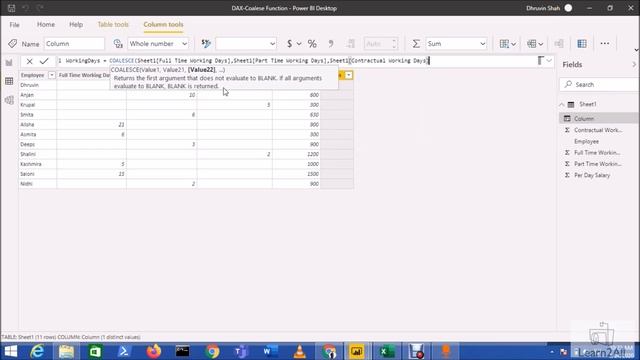Image resolution: width=640 pixels, height=360 pixels.
Task: Open the Data groups menu
Action: click(535, 44)
